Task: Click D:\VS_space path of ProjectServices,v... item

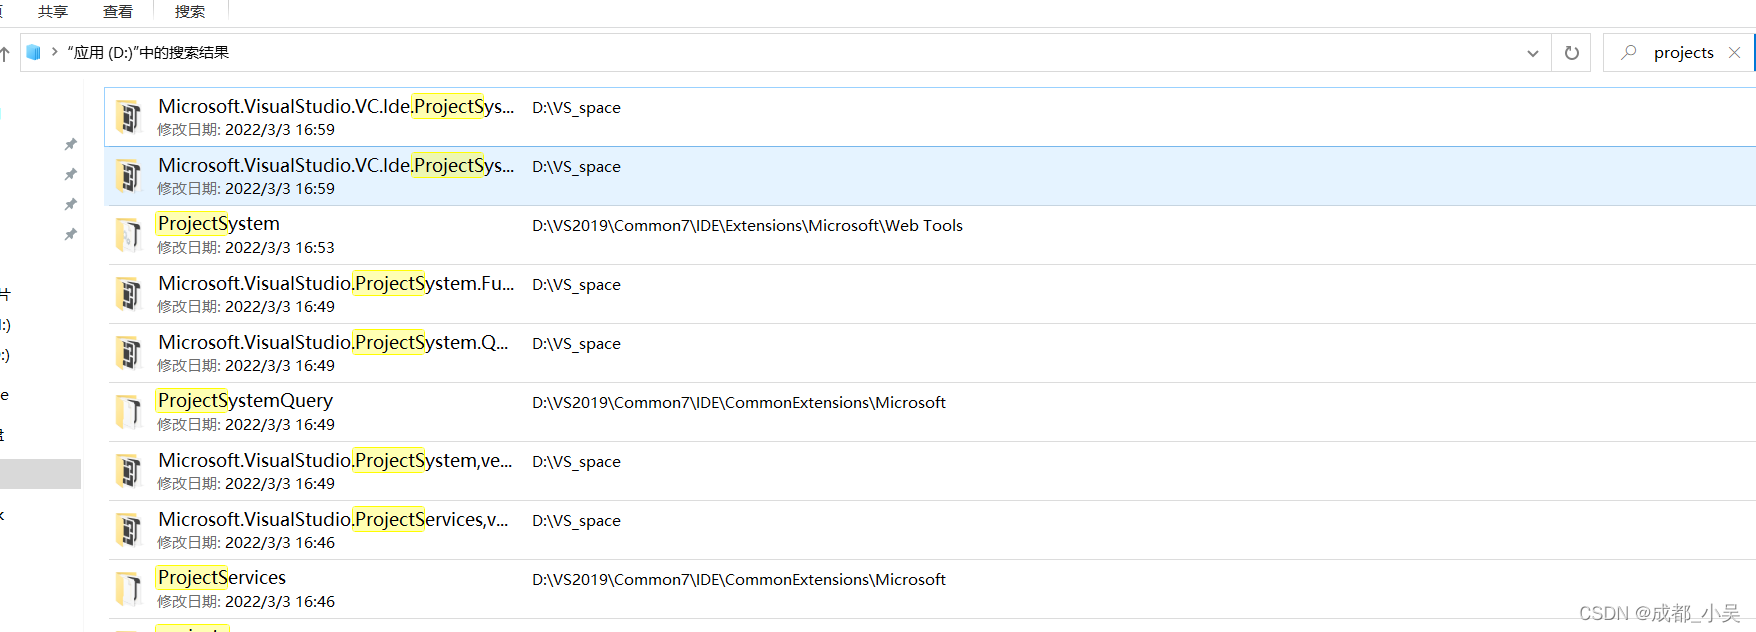Action: (576, 521)
